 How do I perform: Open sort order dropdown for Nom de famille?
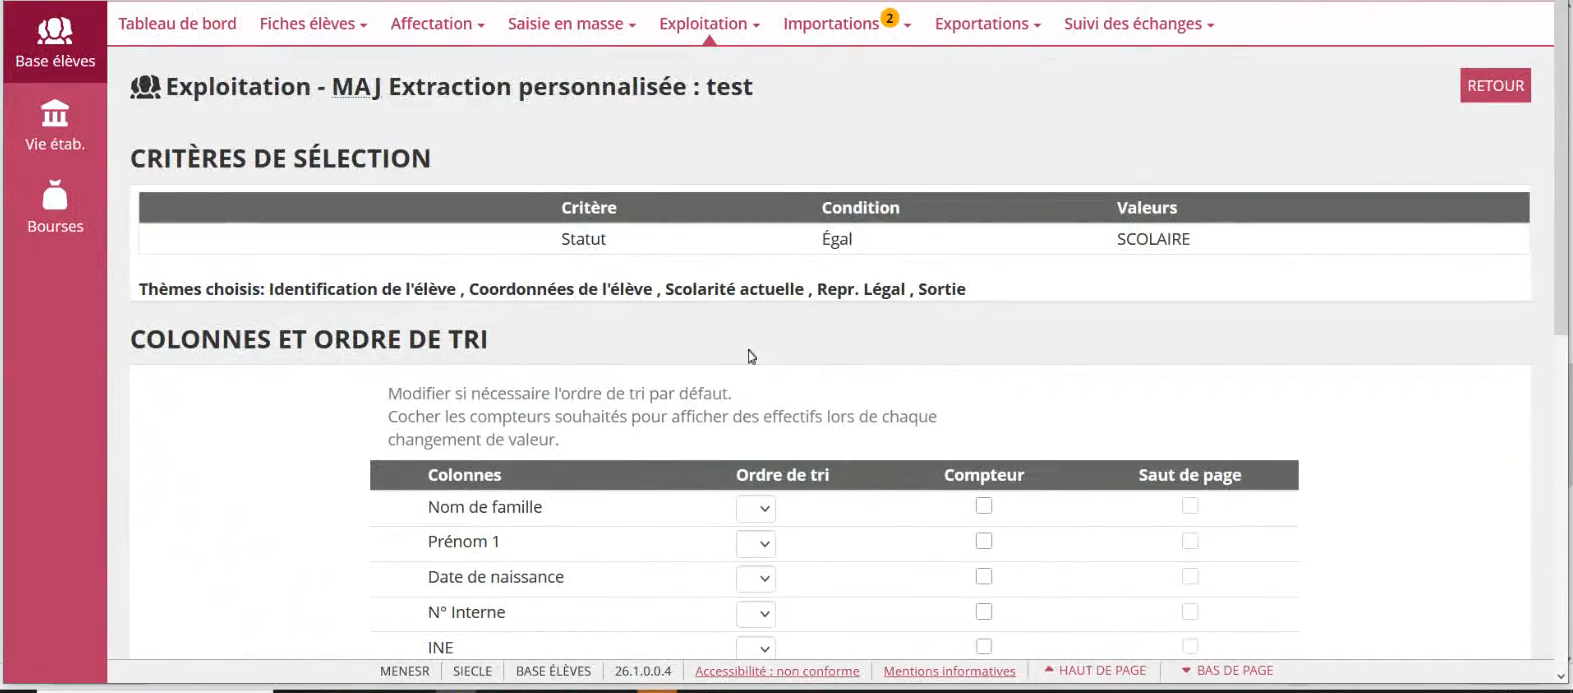coord(756,508)
